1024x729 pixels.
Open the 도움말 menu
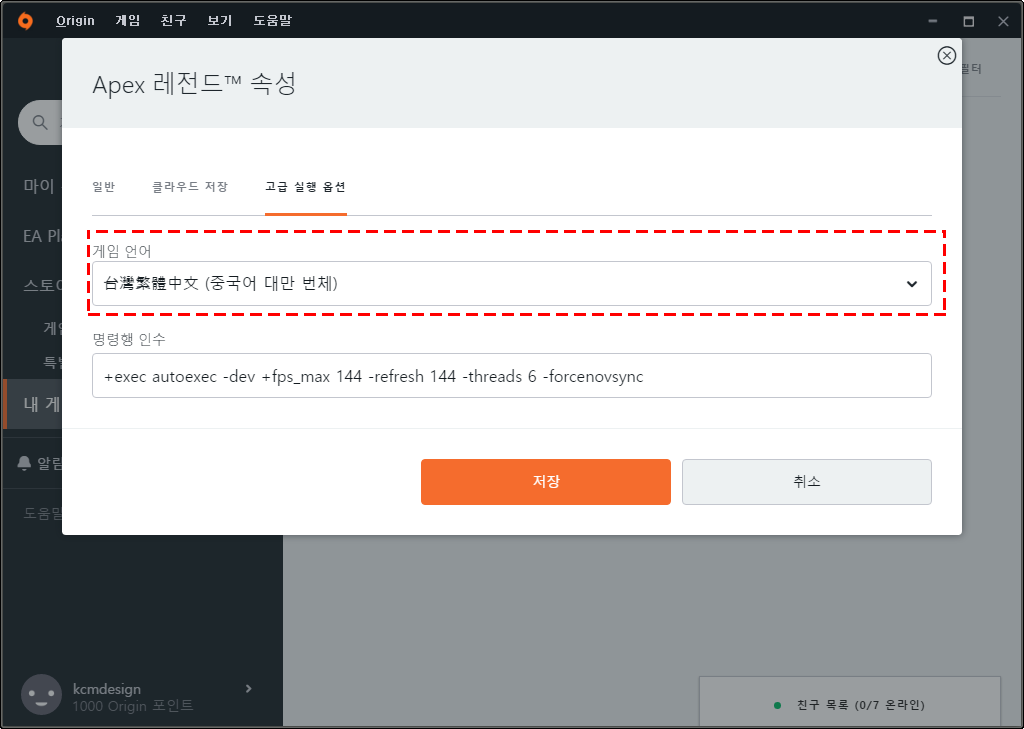point(272,21)
